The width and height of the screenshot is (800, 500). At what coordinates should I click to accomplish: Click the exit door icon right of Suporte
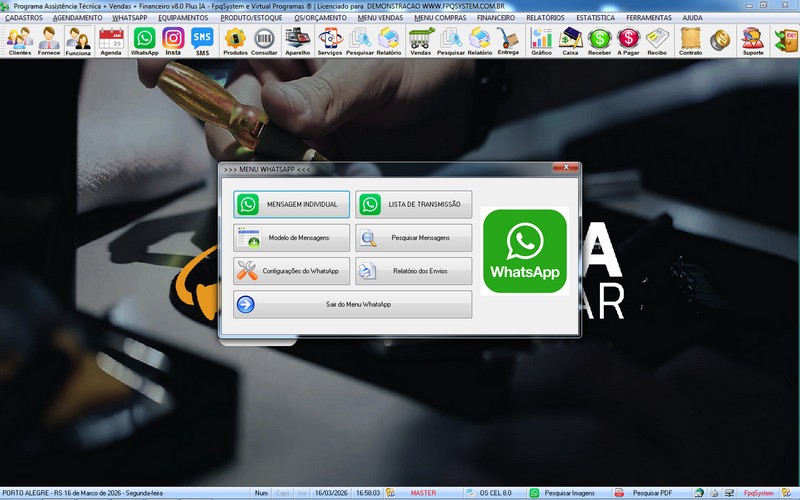pyautogui.click(x=786, y=41)
